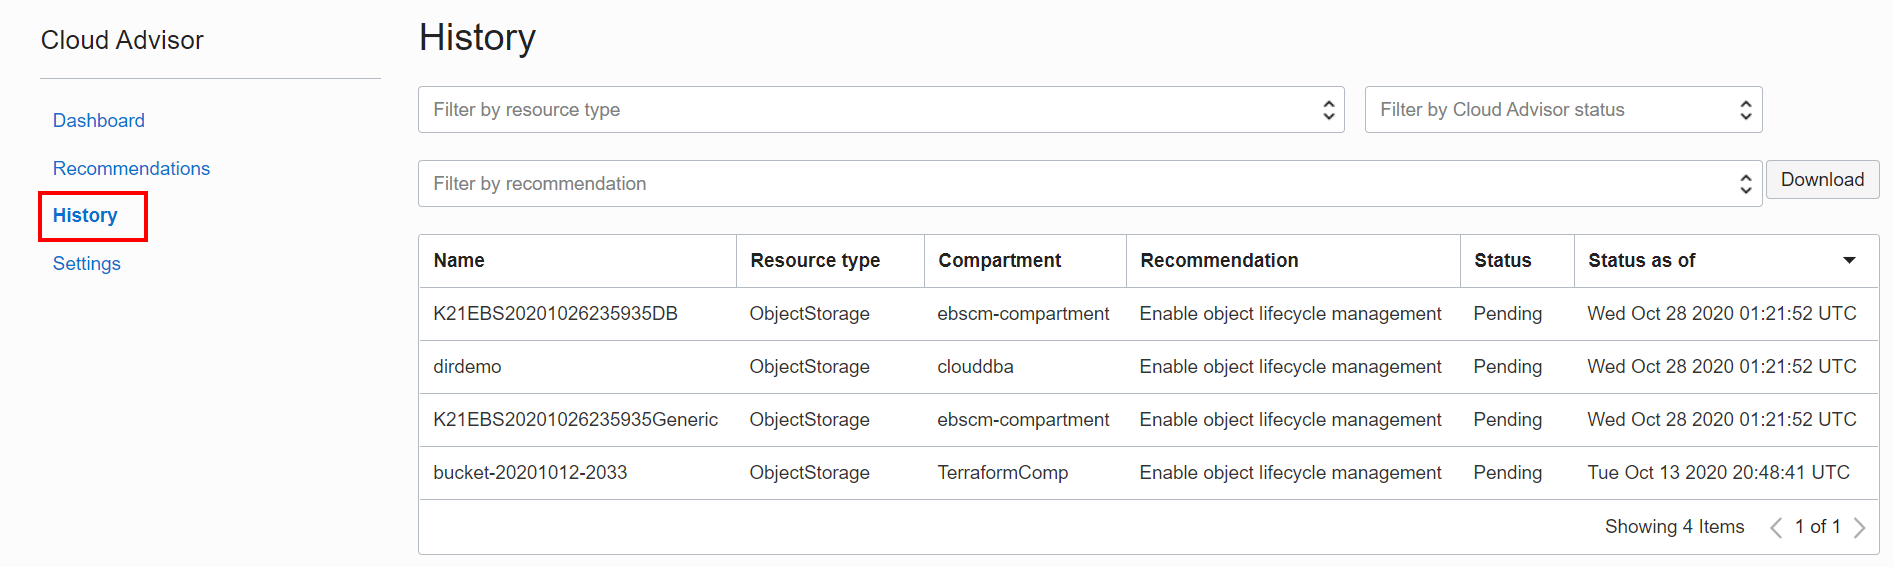Image resolution: width=1893 pixels, height=567 pixels.
Task: Expand the Filter by recommendation dropdown
Action: (x=1089, y=184)
